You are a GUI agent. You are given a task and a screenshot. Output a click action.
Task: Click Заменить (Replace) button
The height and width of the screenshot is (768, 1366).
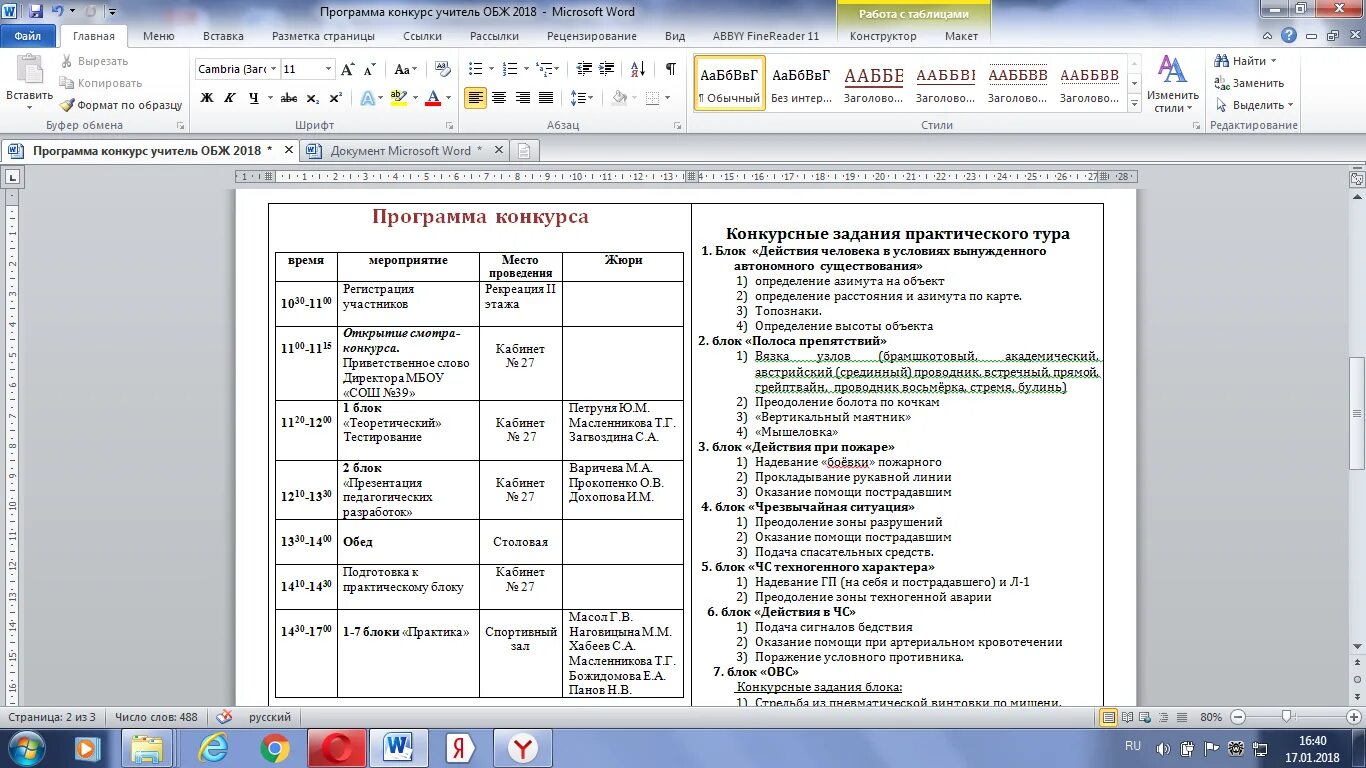[x=1249, y=83]
